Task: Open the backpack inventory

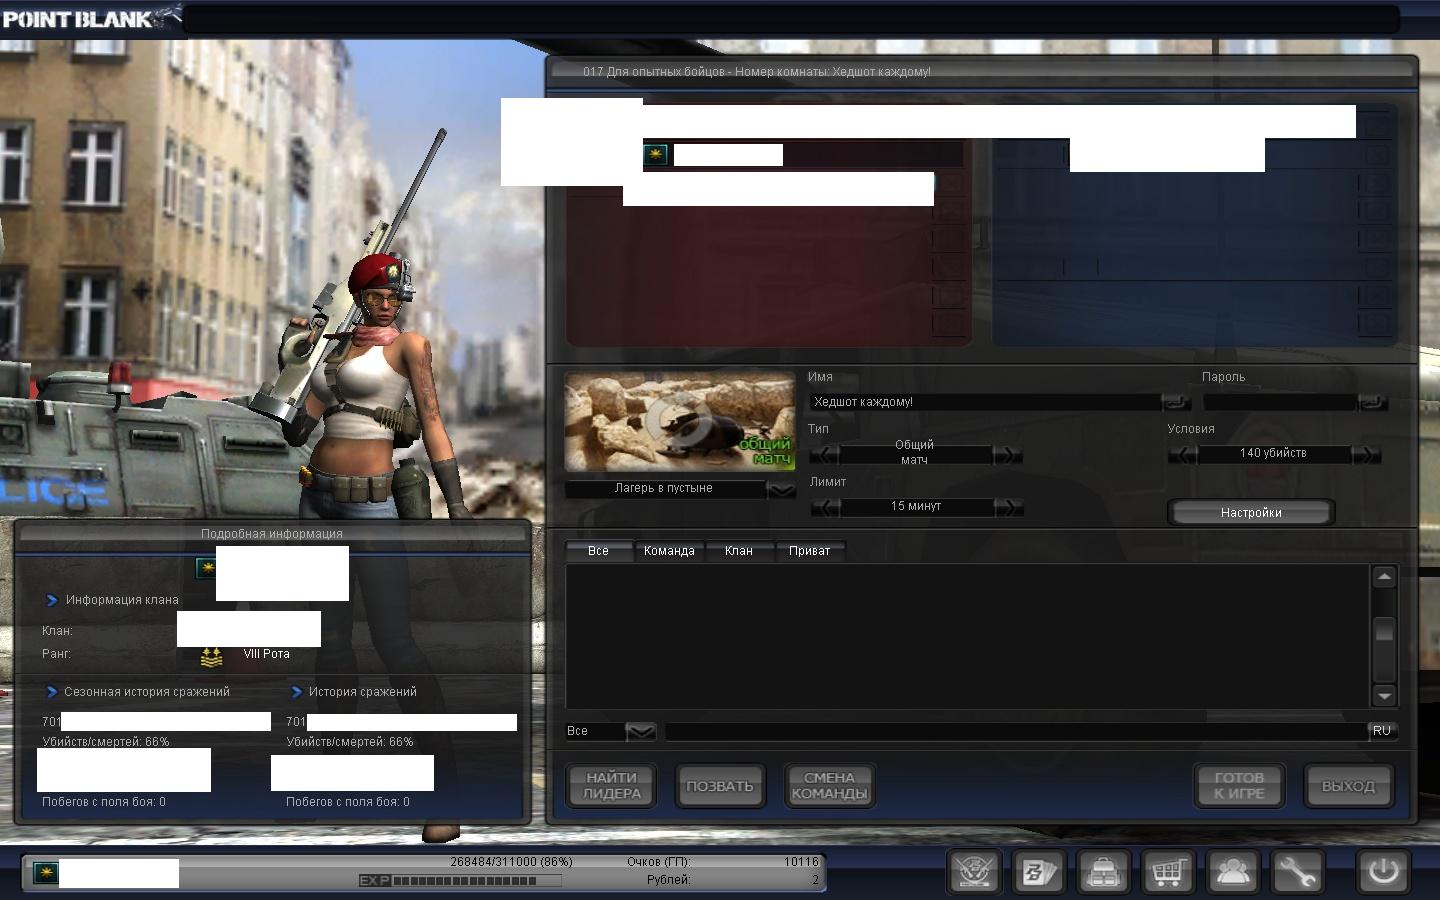Action: point(1104,872)
